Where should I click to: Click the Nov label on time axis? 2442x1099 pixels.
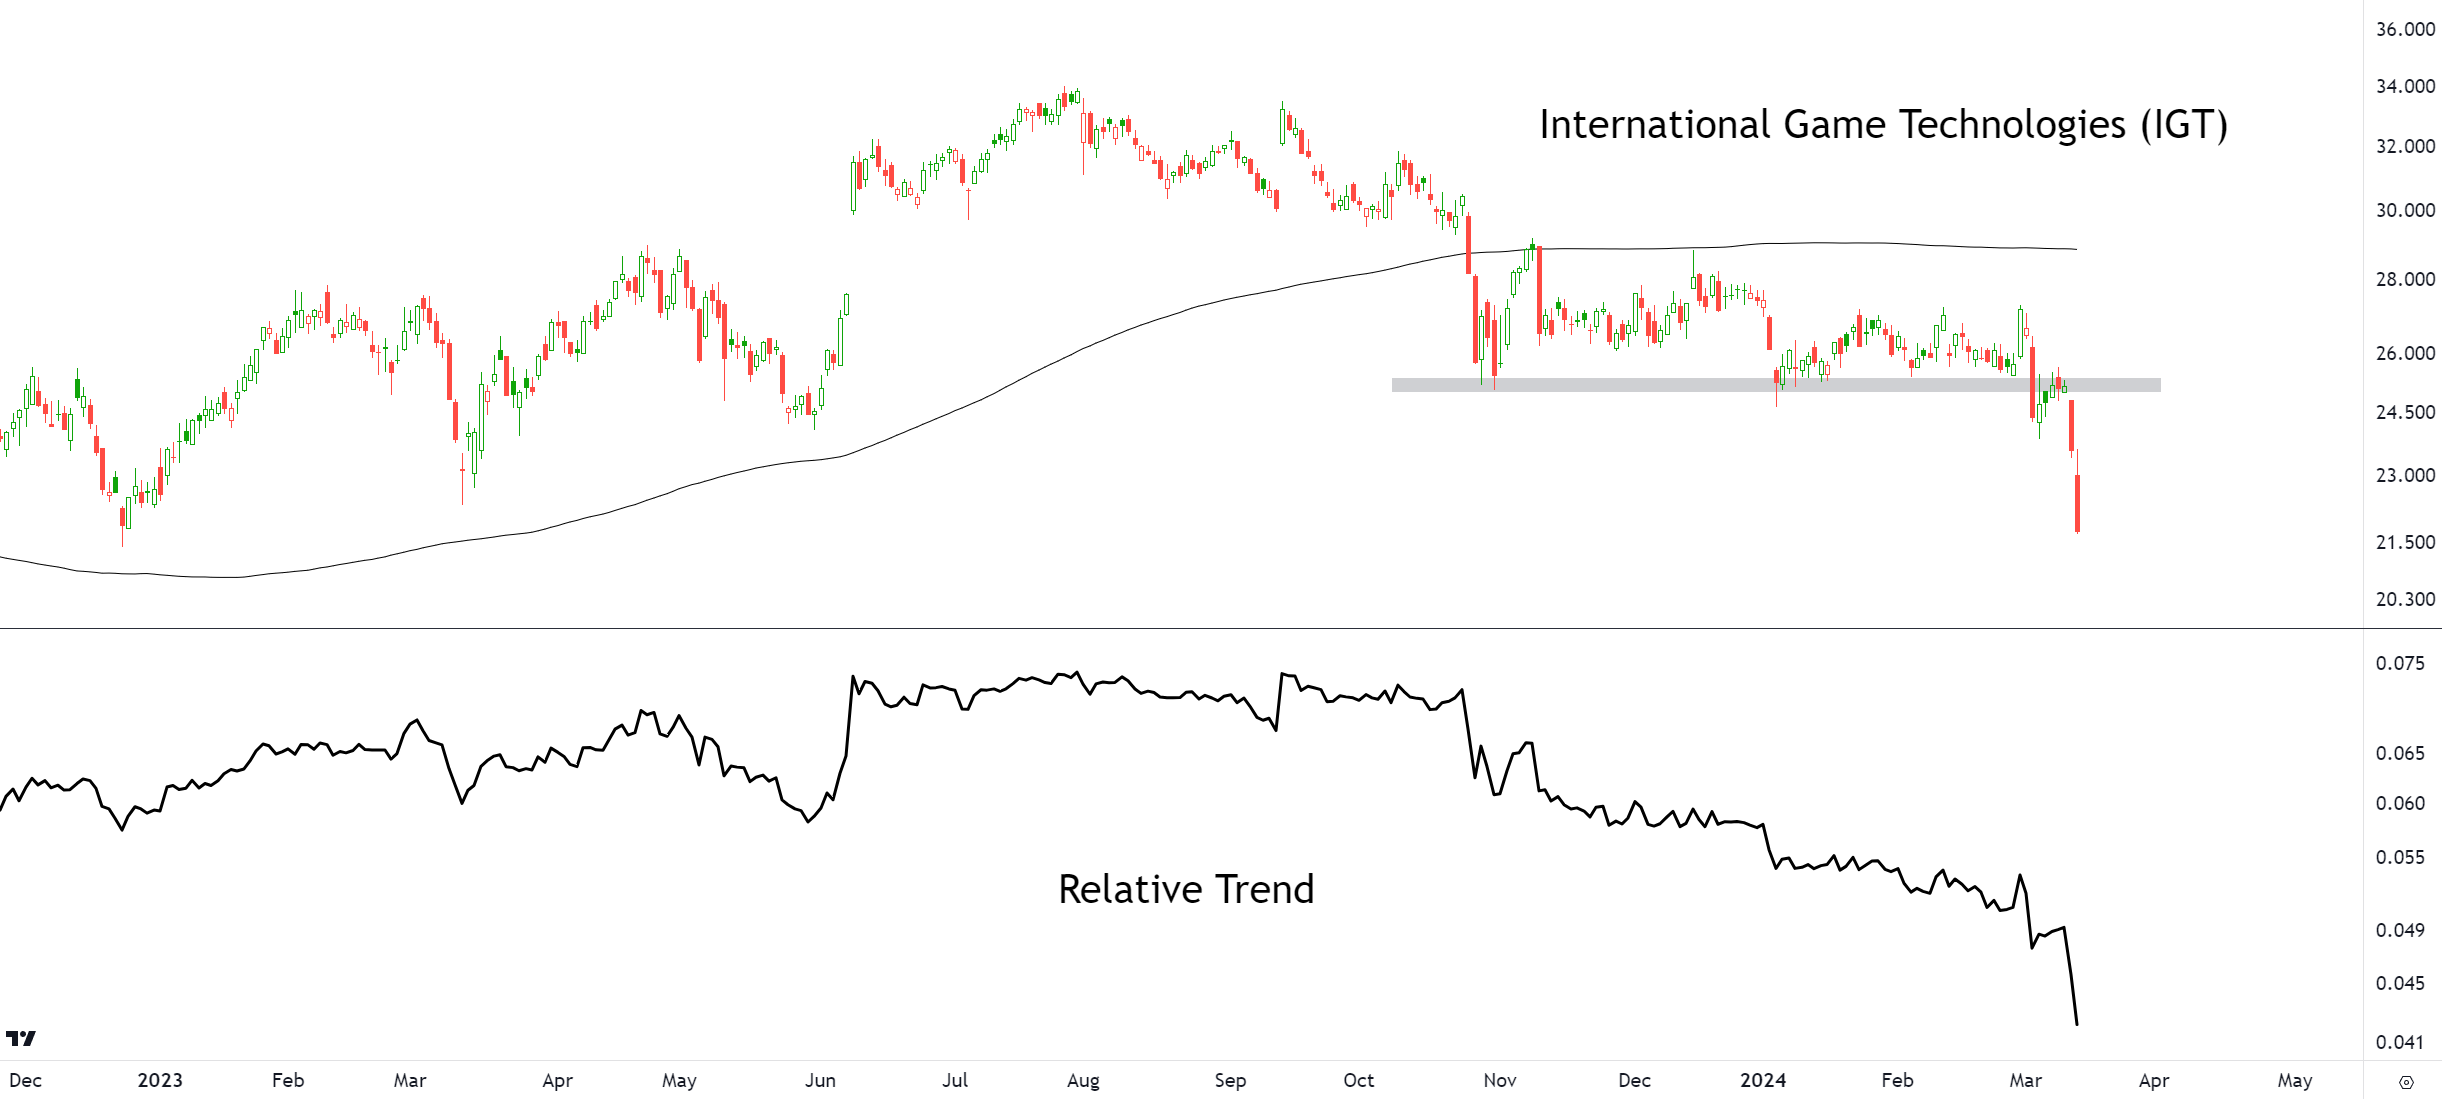click(x=1500, y=1080)
